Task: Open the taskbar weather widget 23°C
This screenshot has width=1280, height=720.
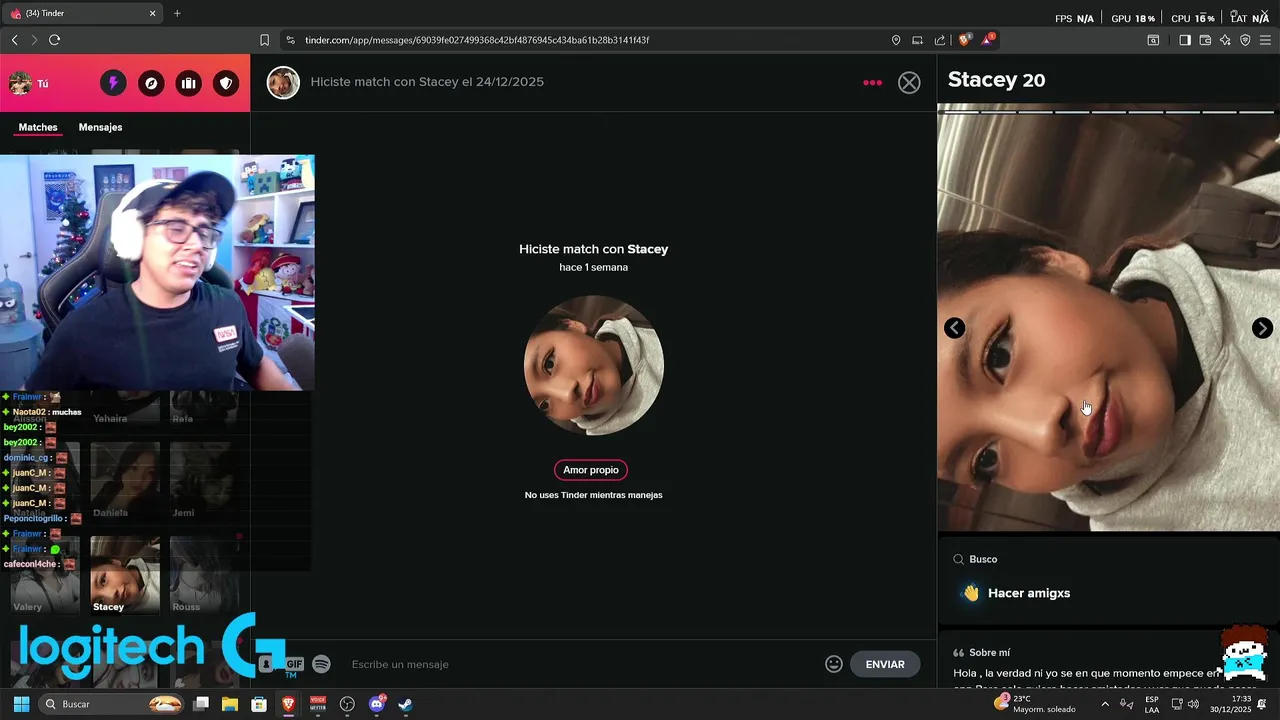Action: click(x=1035, y=704)
